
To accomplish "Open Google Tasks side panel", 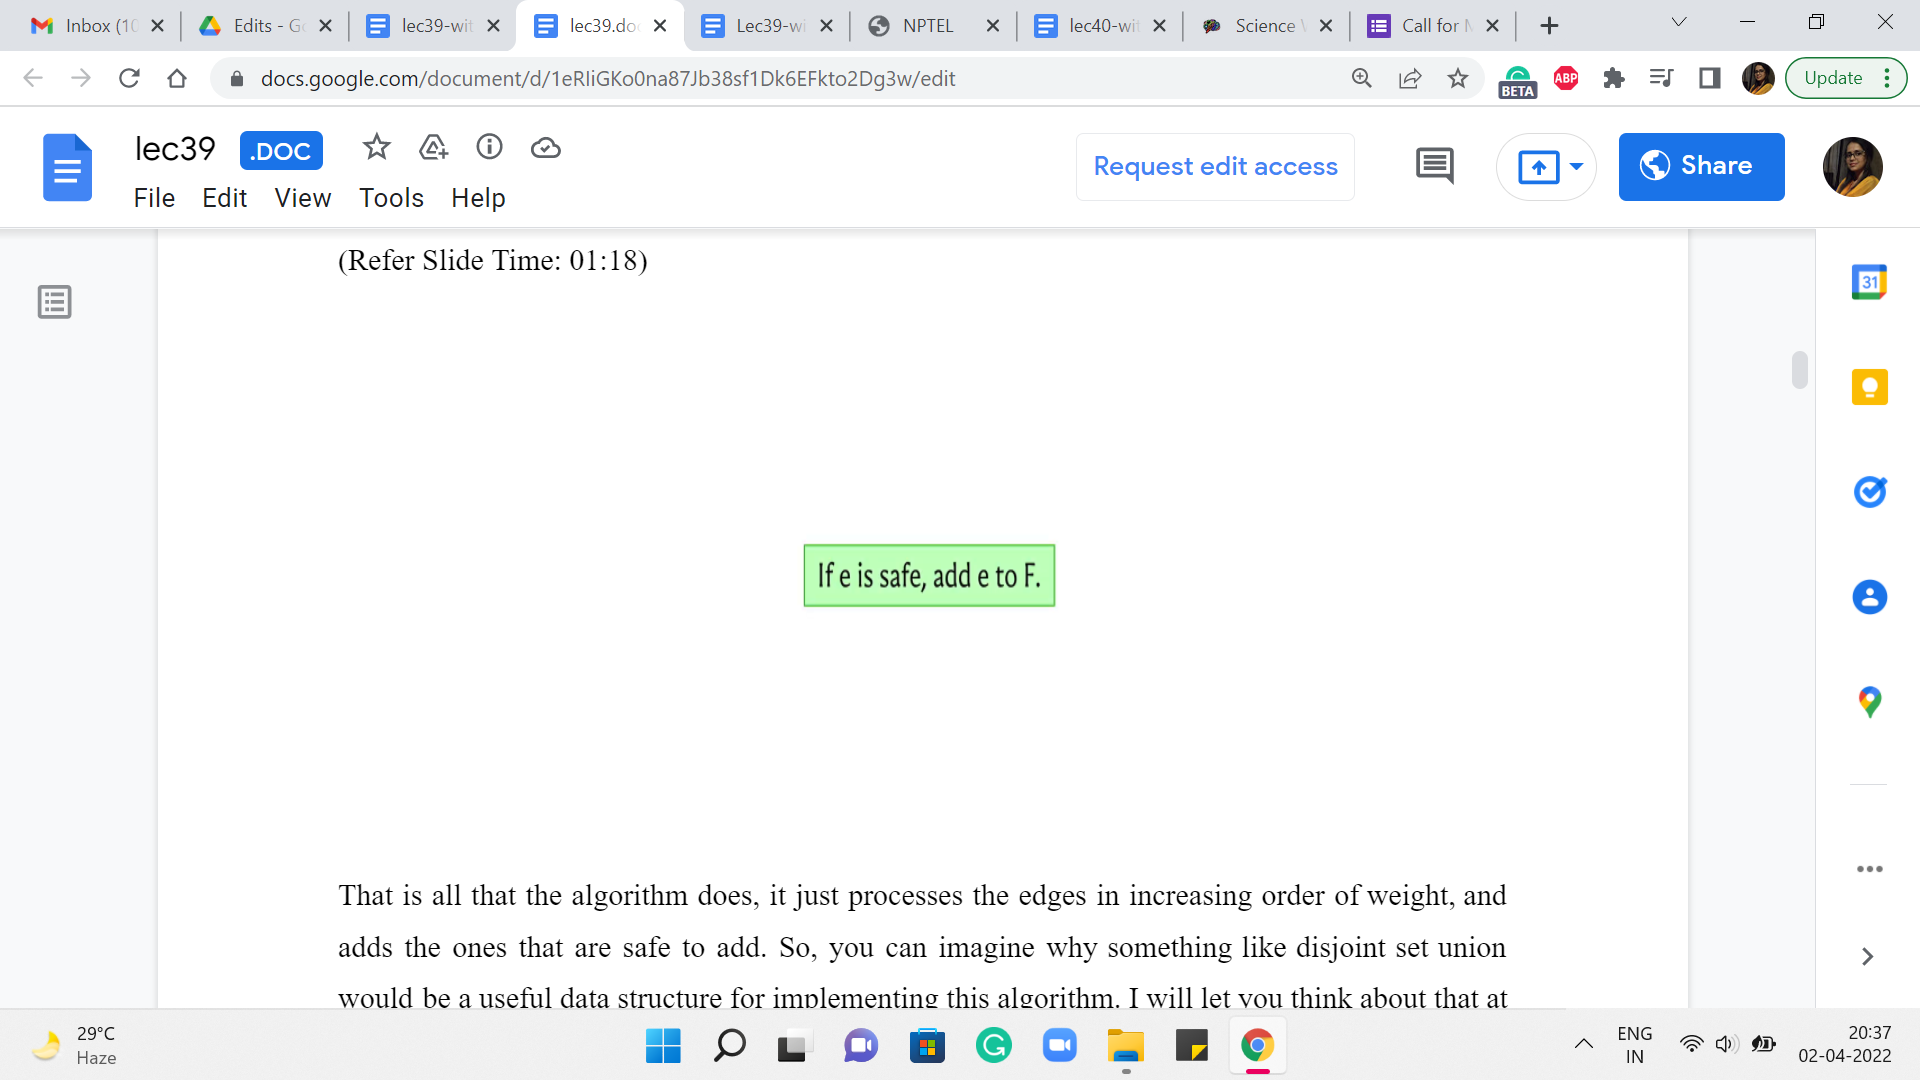I will [x=1869, y=491].
